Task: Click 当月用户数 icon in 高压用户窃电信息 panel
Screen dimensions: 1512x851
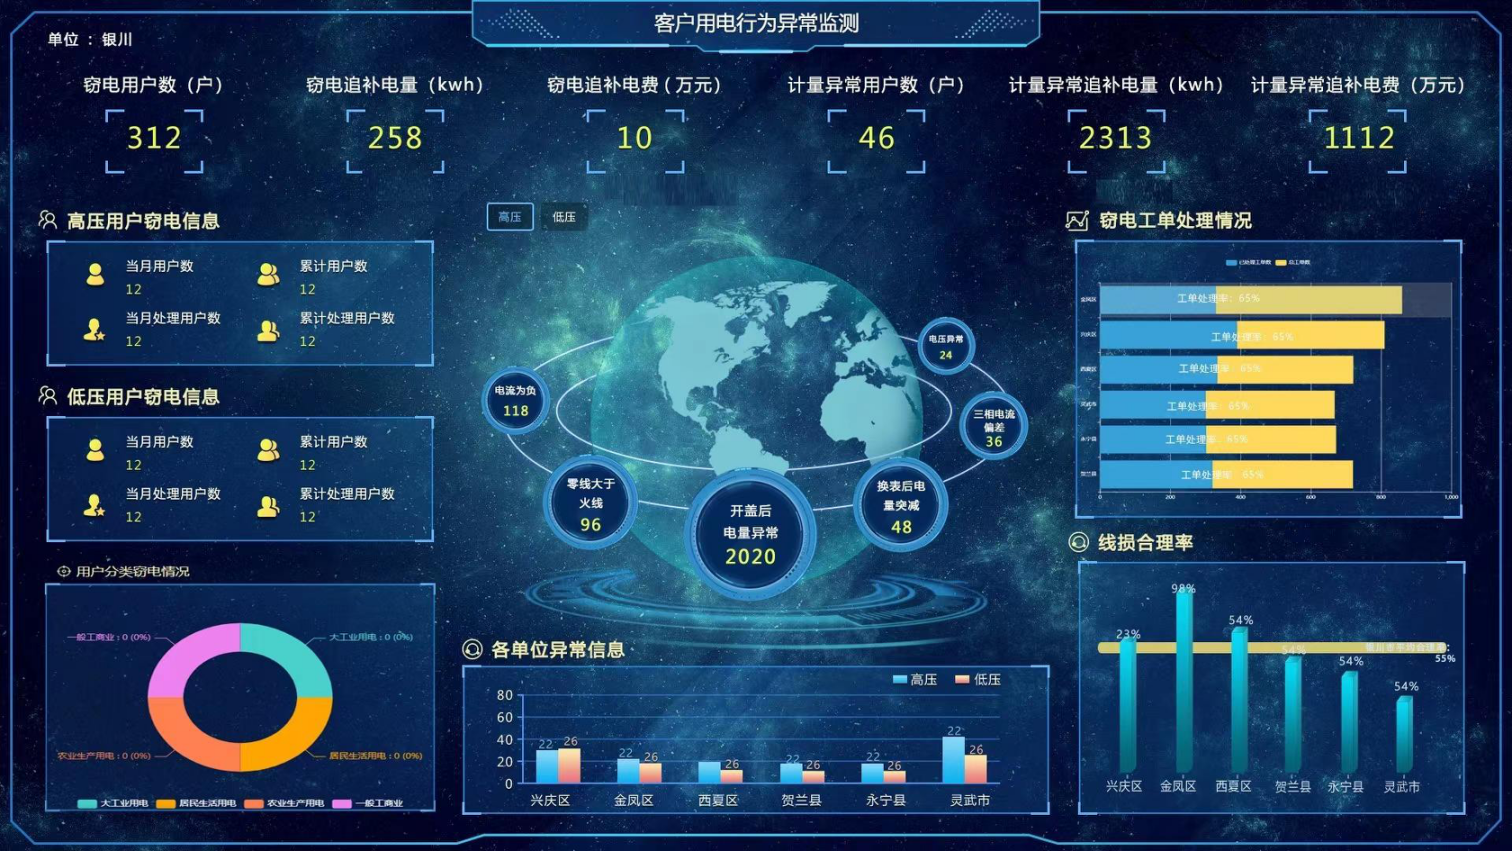Action: click(x=95, y=274)
